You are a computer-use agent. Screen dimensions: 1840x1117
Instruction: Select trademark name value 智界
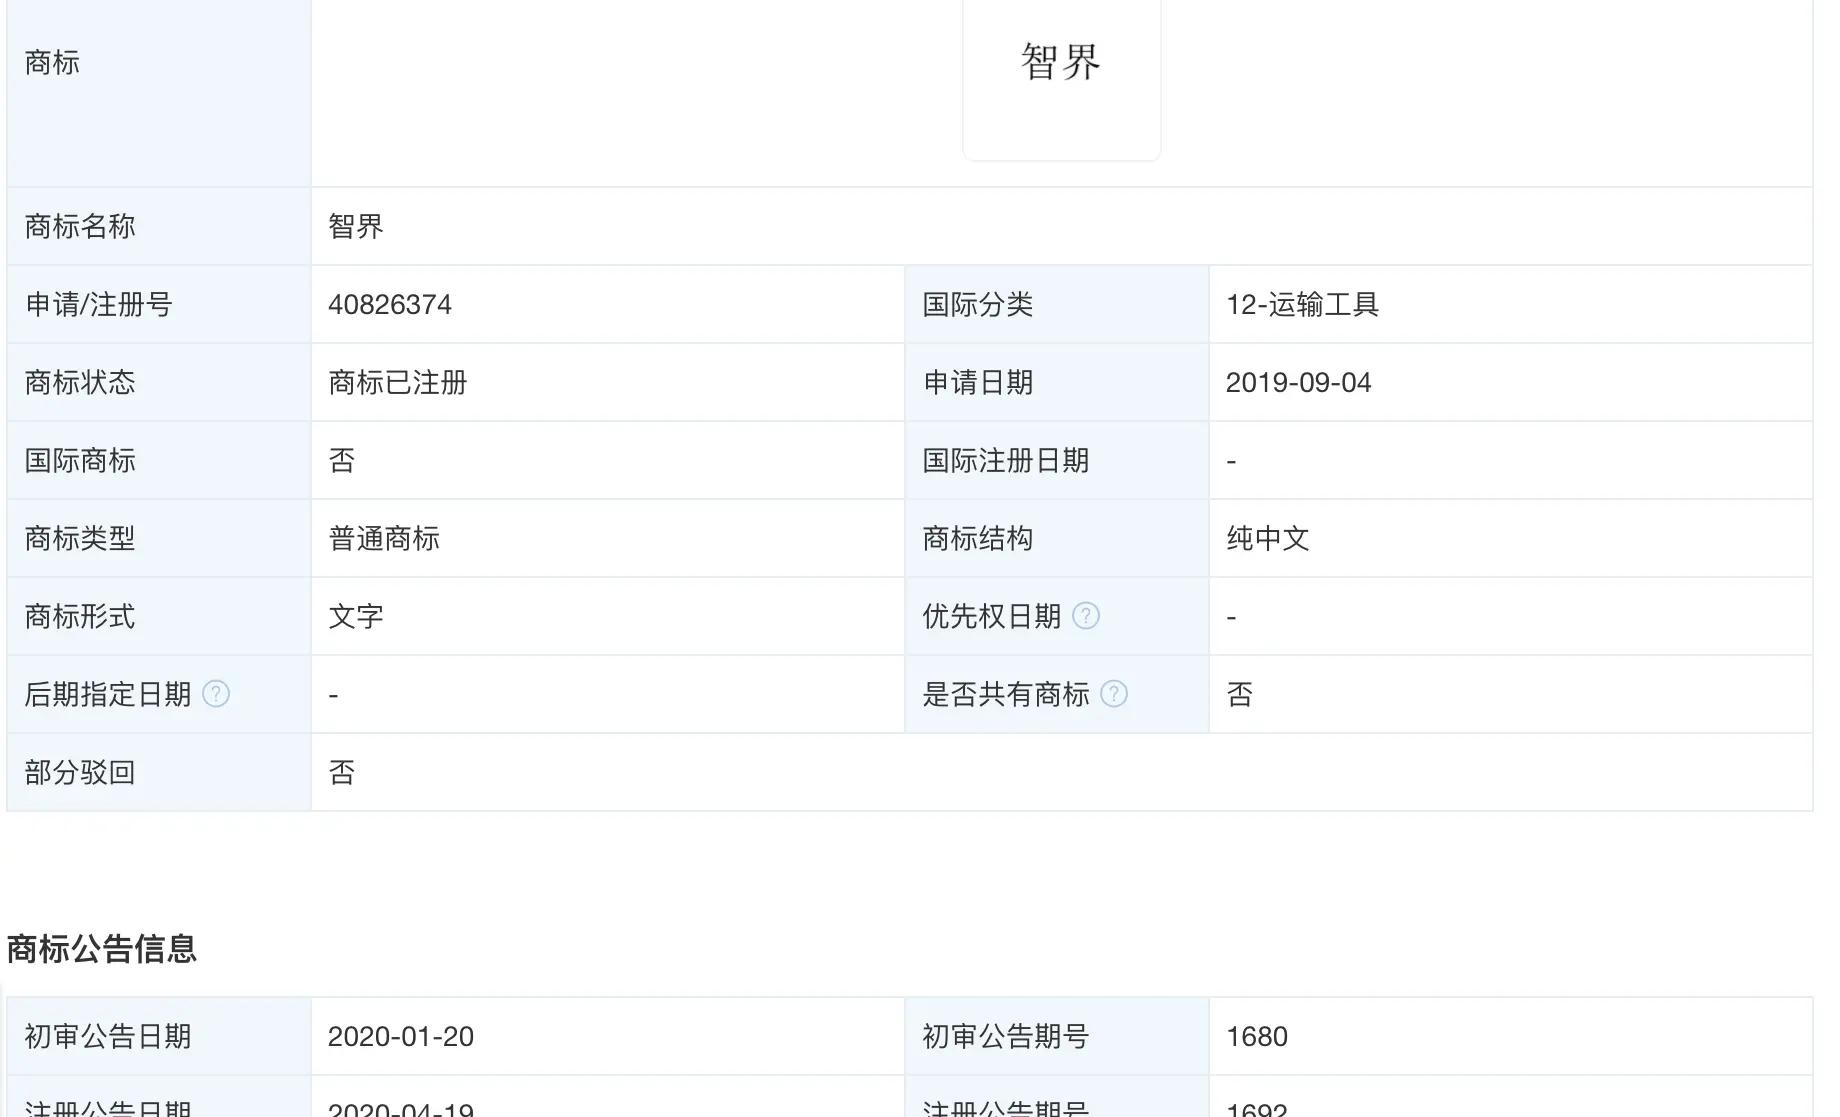pyautogui.click(x=356, y=226)
